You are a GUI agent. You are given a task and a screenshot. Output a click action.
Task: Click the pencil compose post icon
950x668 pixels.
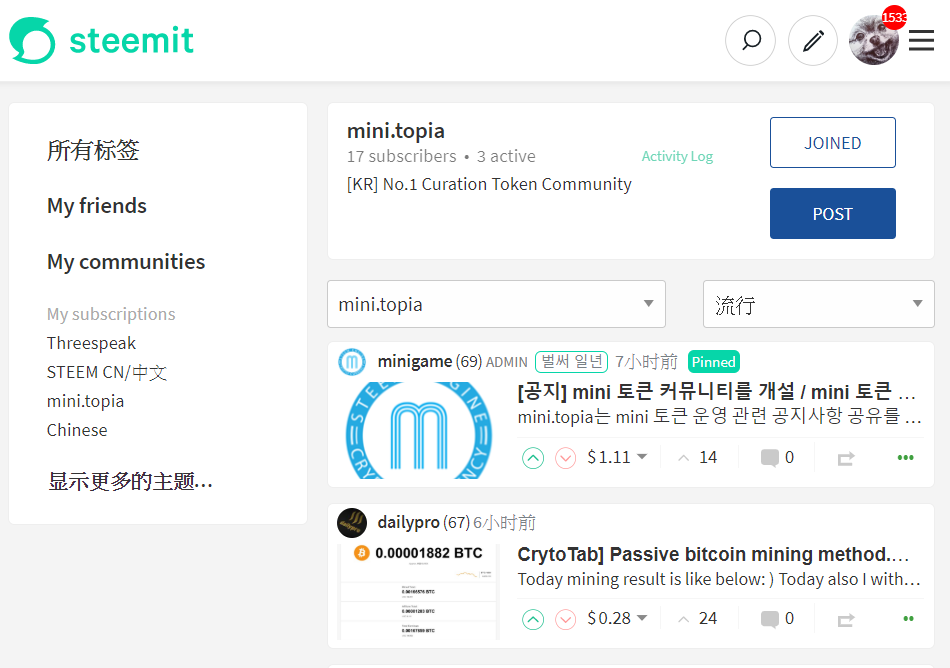click(x=813, y=41)
